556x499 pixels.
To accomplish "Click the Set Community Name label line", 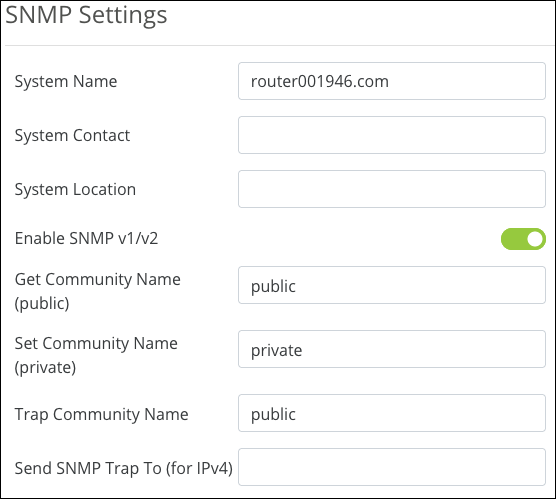I will pos(96,344).
